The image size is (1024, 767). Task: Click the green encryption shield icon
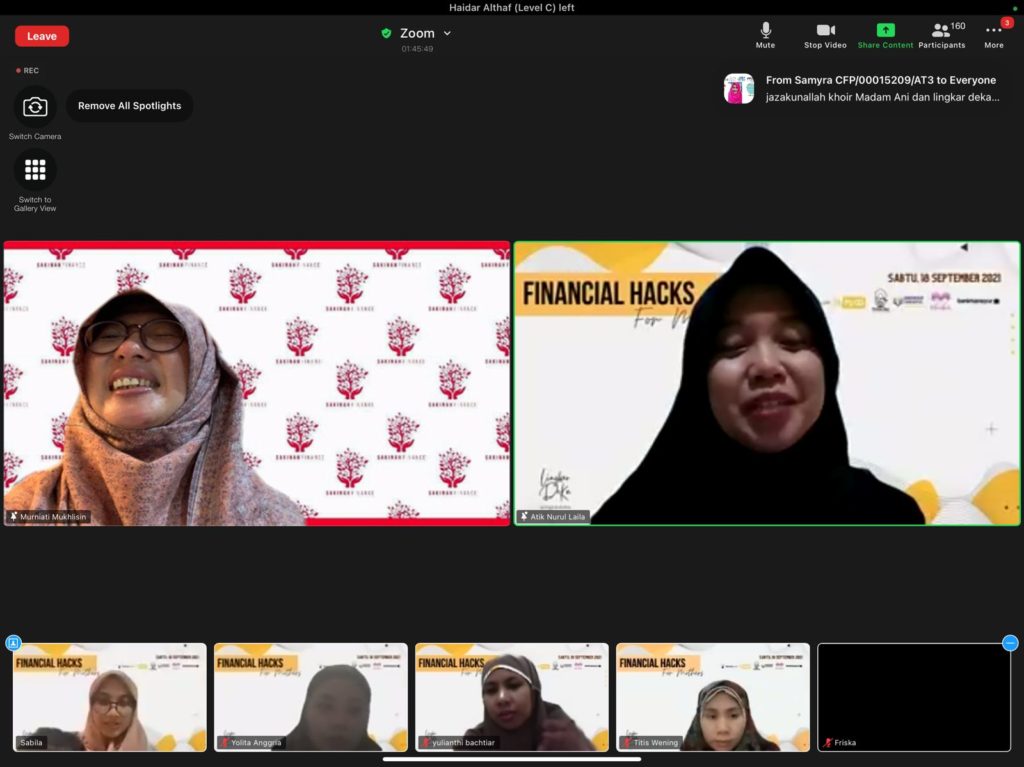tap(386, 33)
